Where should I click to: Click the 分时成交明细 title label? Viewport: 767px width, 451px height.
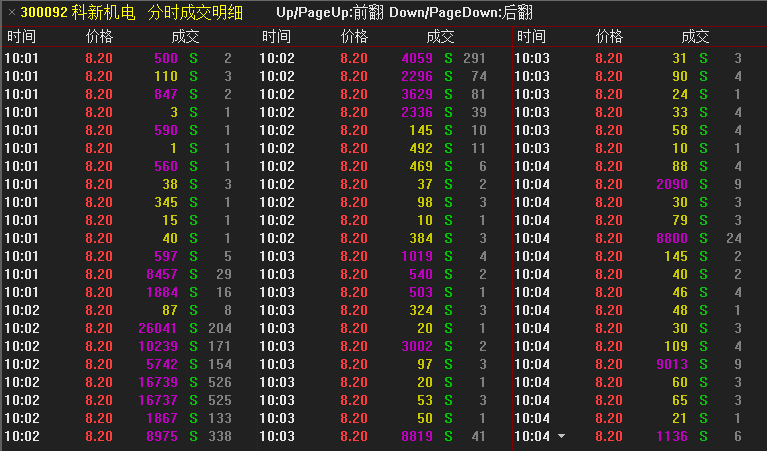point(196,13)
